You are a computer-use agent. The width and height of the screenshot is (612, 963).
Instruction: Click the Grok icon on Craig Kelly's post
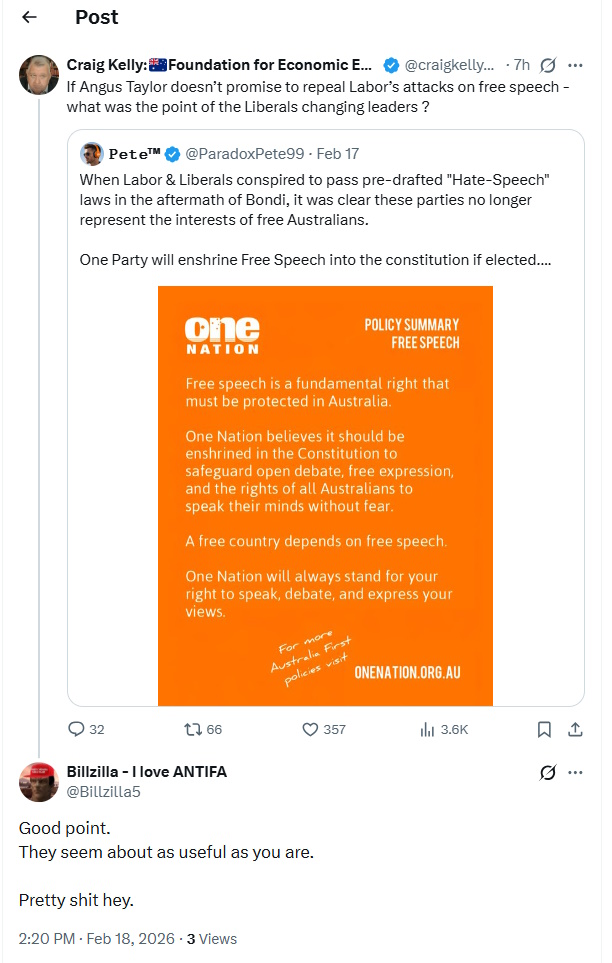click(547, 65)
